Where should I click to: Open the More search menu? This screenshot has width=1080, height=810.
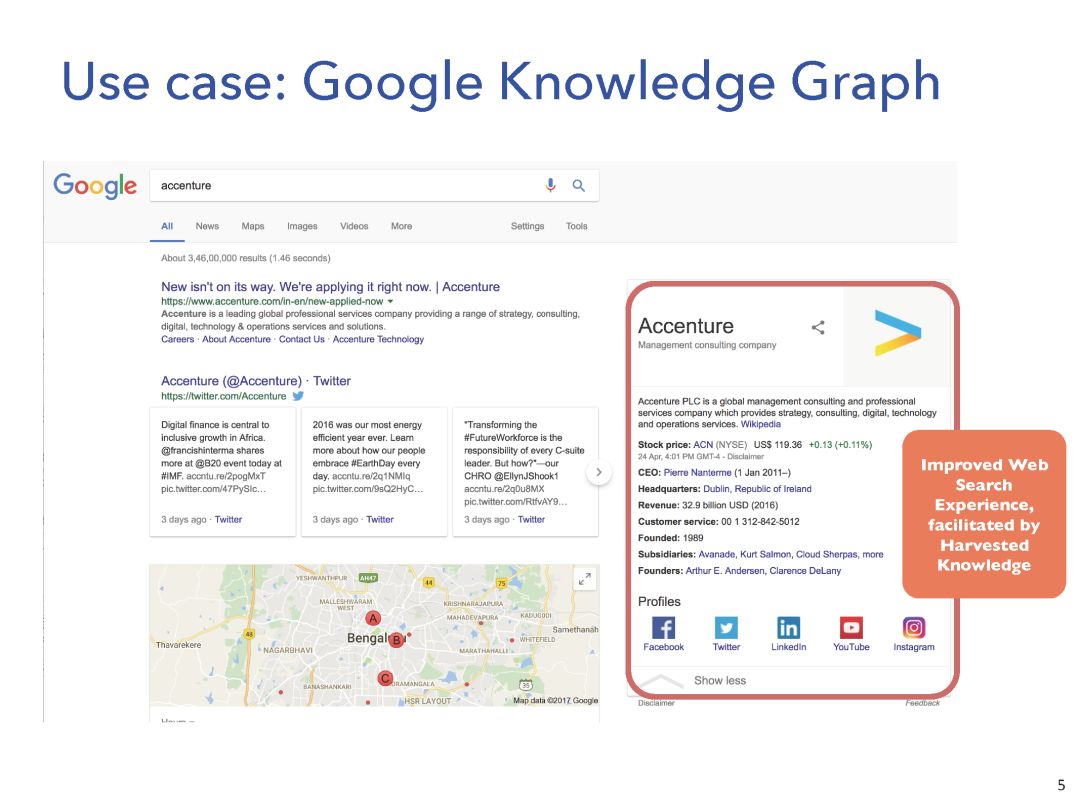(402, 226)
